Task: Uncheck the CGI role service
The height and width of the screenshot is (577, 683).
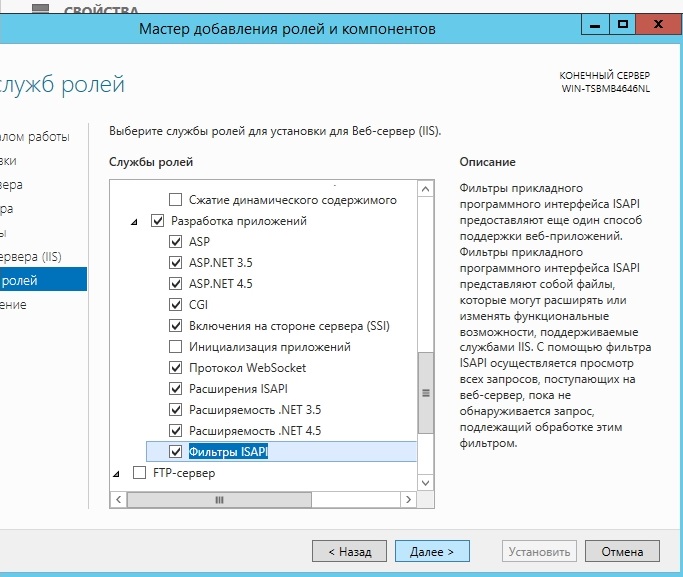Action: point(177,305)
